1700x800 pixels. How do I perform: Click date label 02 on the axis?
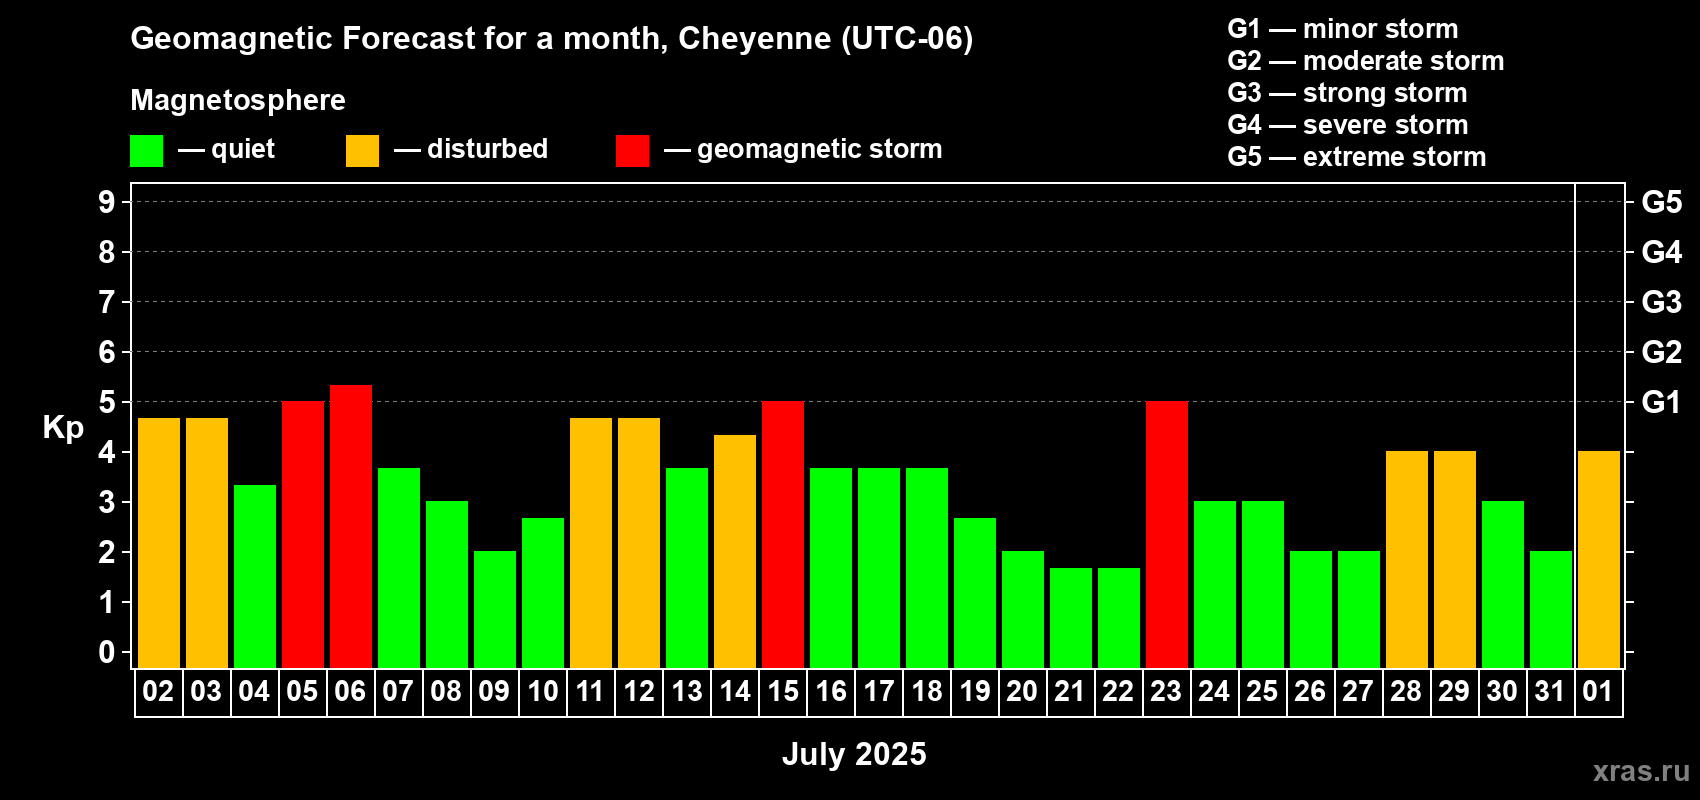pyautogui.click(x=158, y=691)
